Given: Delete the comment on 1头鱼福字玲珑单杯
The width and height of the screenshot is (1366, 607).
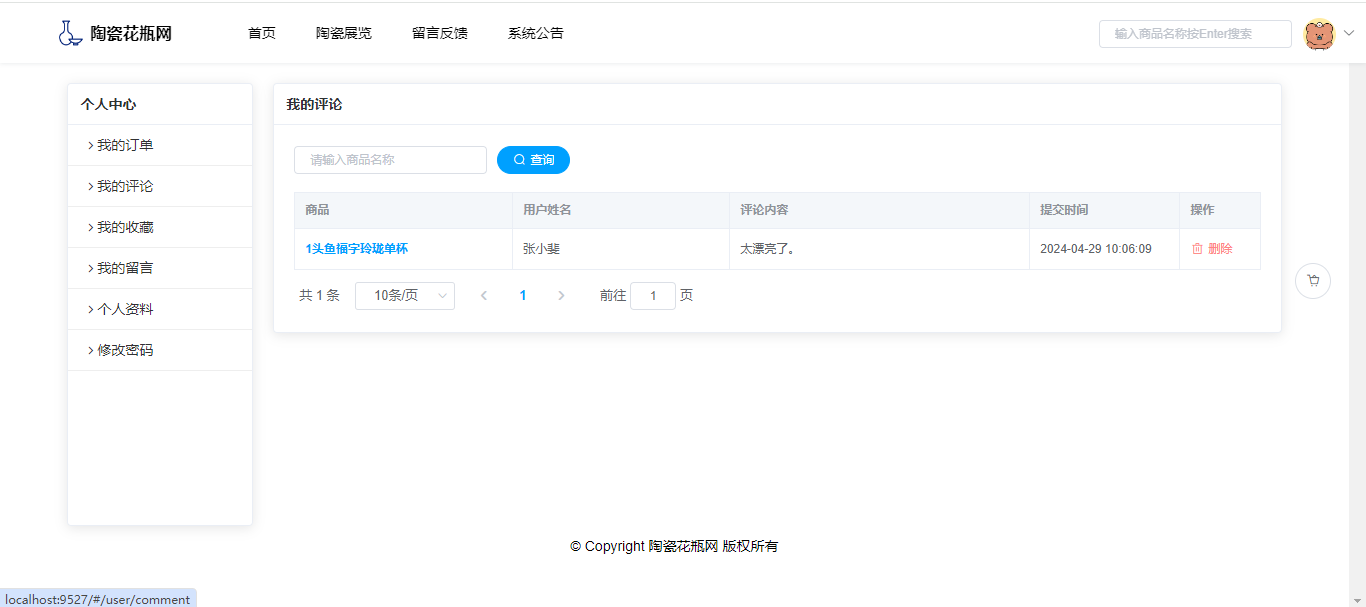Looking at the screenshot, I should [1212, 249].
